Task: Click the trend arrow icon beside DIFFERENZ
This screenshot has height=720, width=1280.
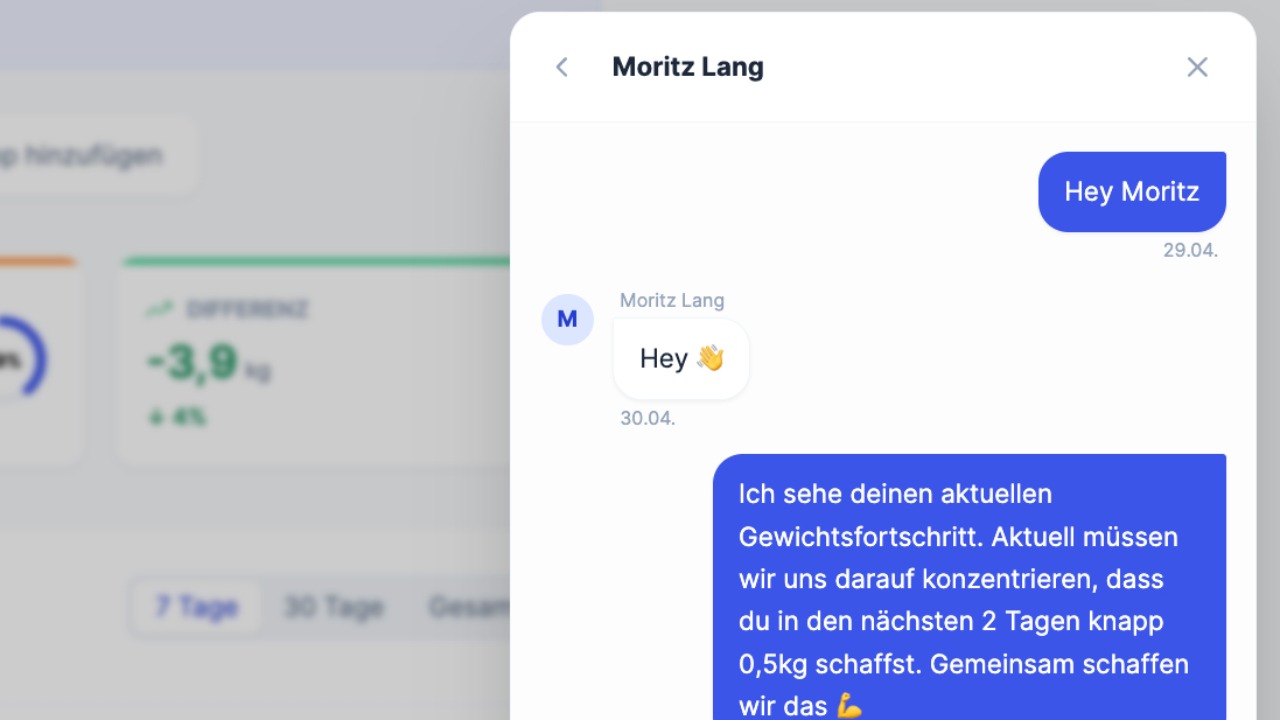Action: pyautogui.click(x=160, y=310)
